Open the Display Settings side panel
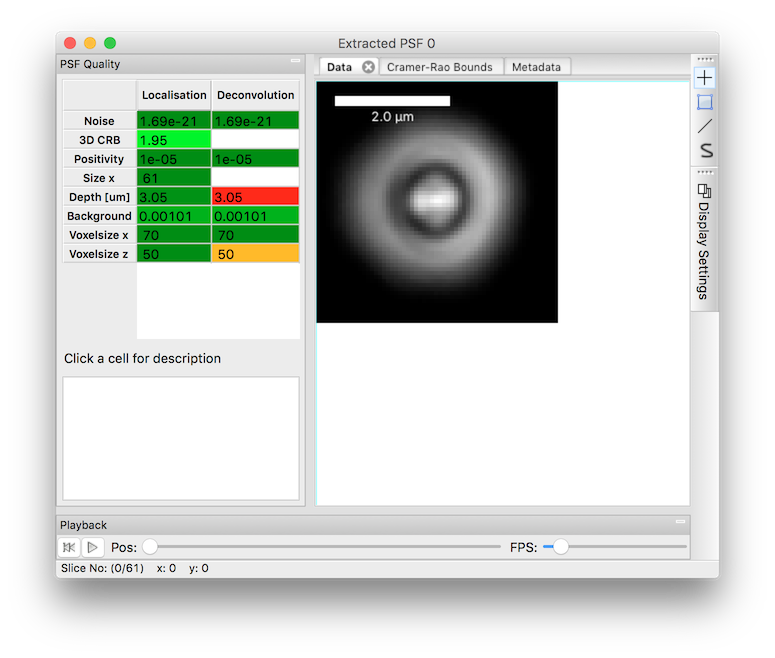The image size is (775, 658). [x=704, y=242]
